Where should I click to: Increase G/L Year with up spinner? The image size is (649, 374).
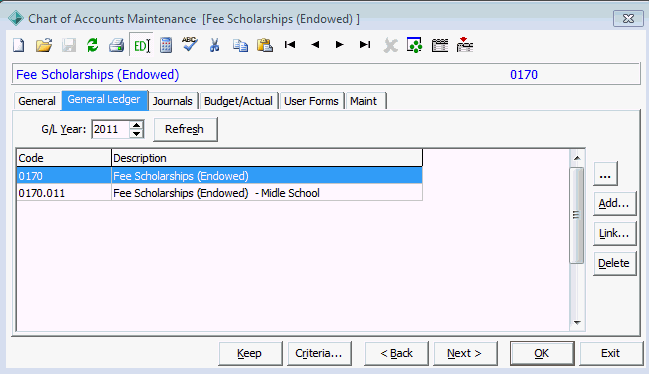[137, 125]
